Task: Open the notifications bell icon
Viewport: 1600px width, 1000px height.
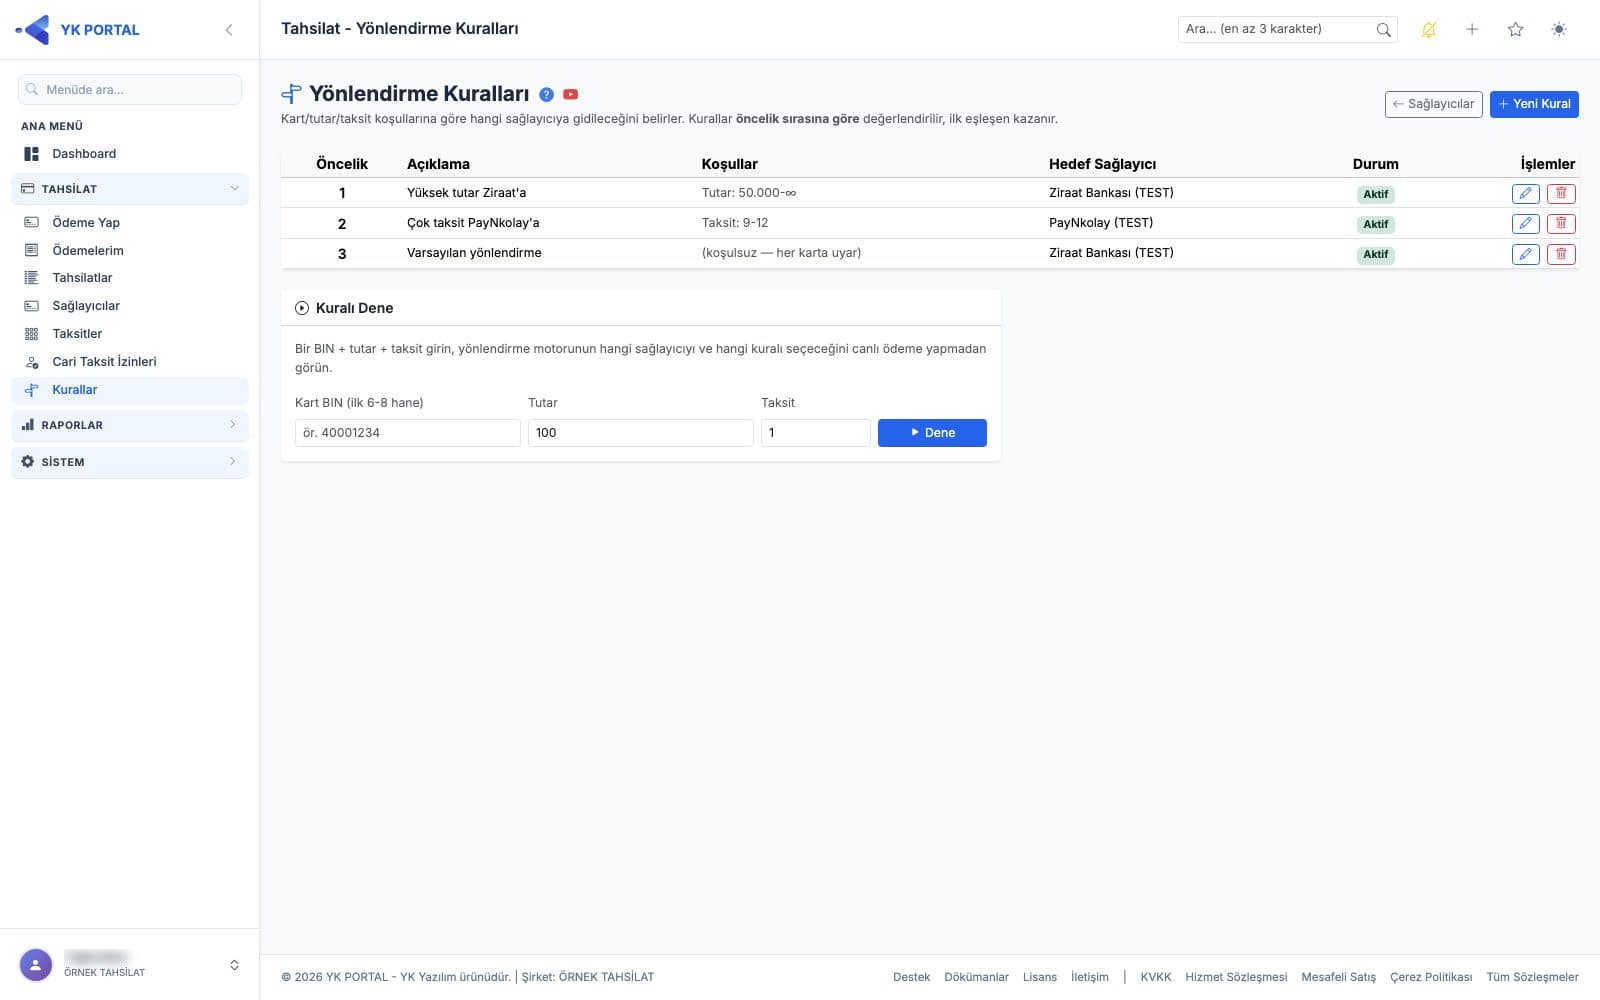Action: 1428,30
